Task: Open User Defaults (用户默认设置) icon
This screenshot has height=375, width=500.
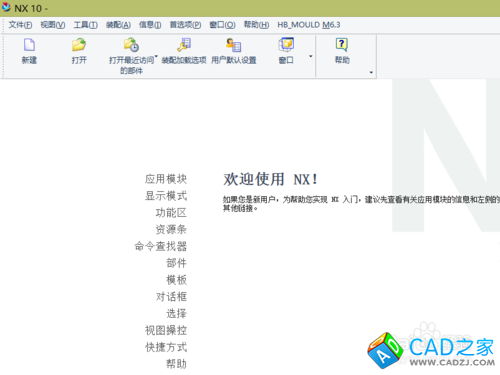Action: (x=233, y=45)
